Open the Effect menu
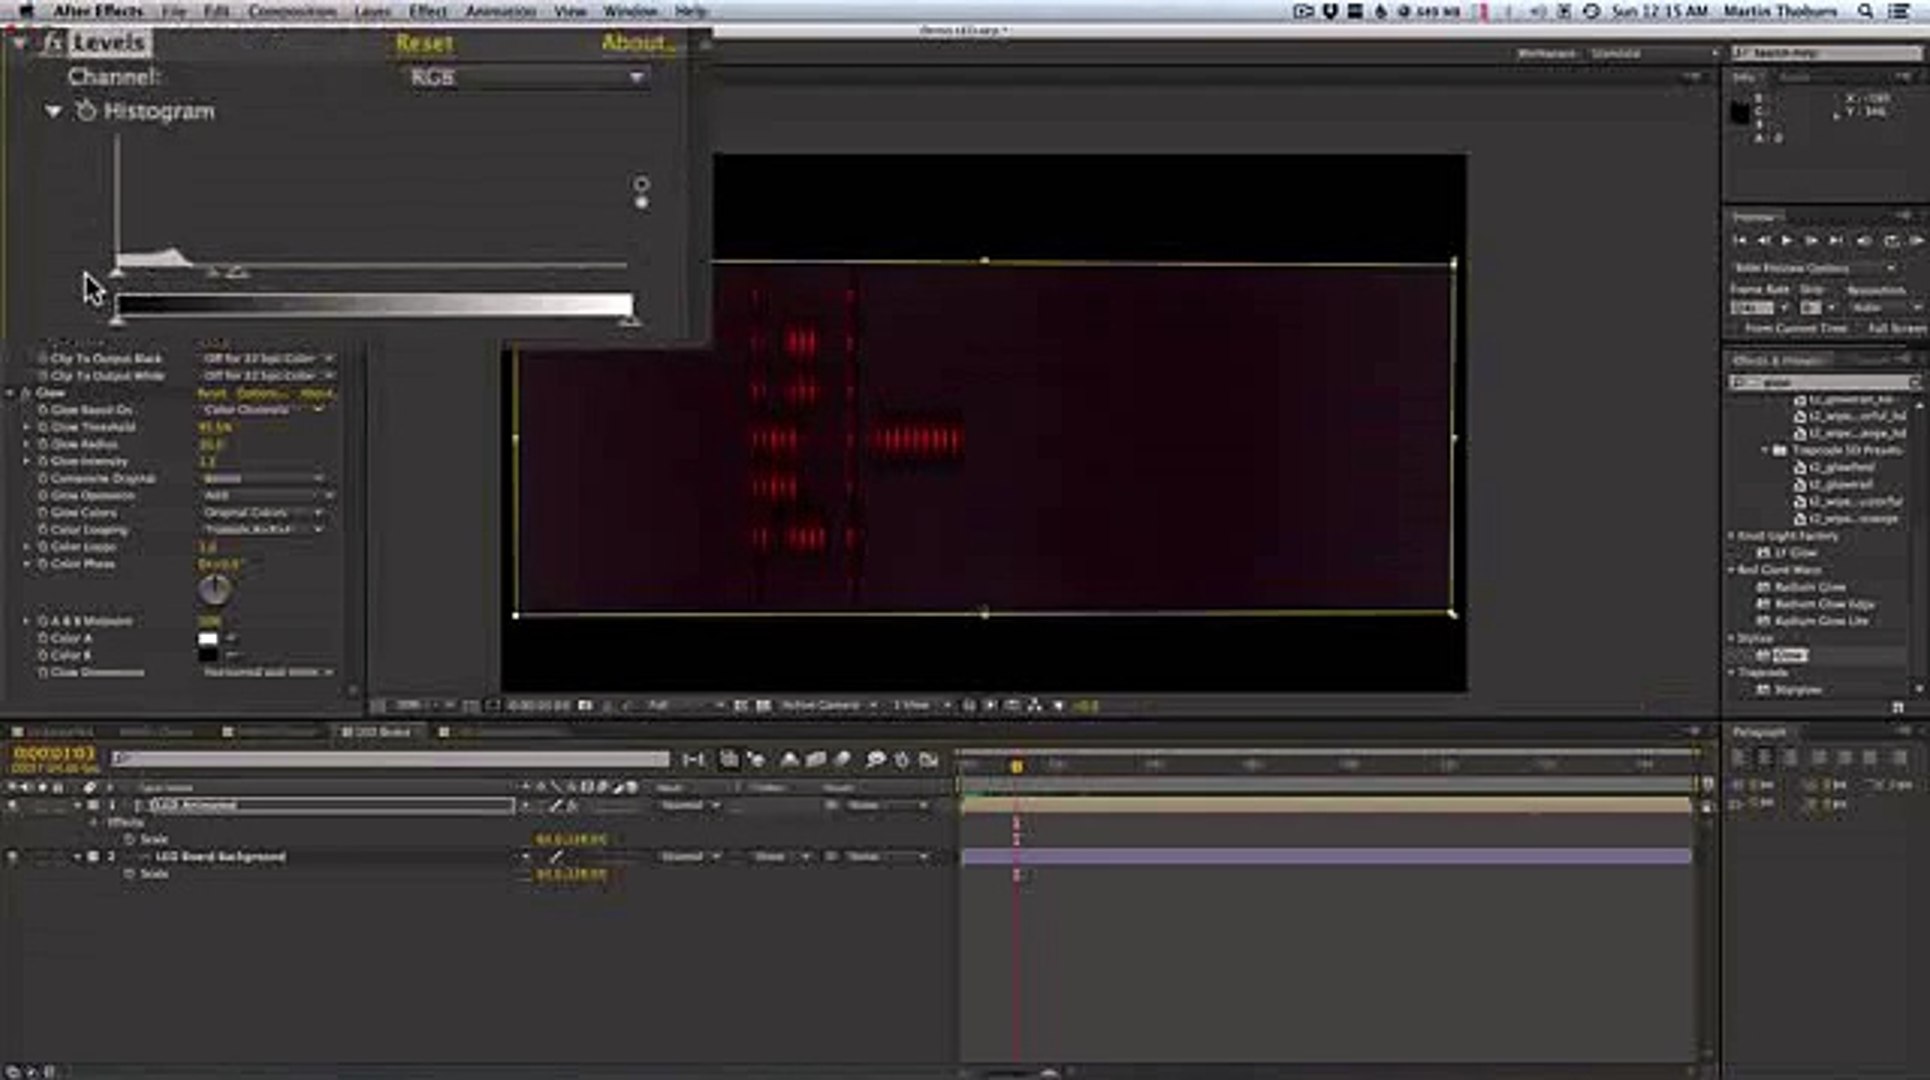The image size is (1930, 1080). click(x=428, y=11)
